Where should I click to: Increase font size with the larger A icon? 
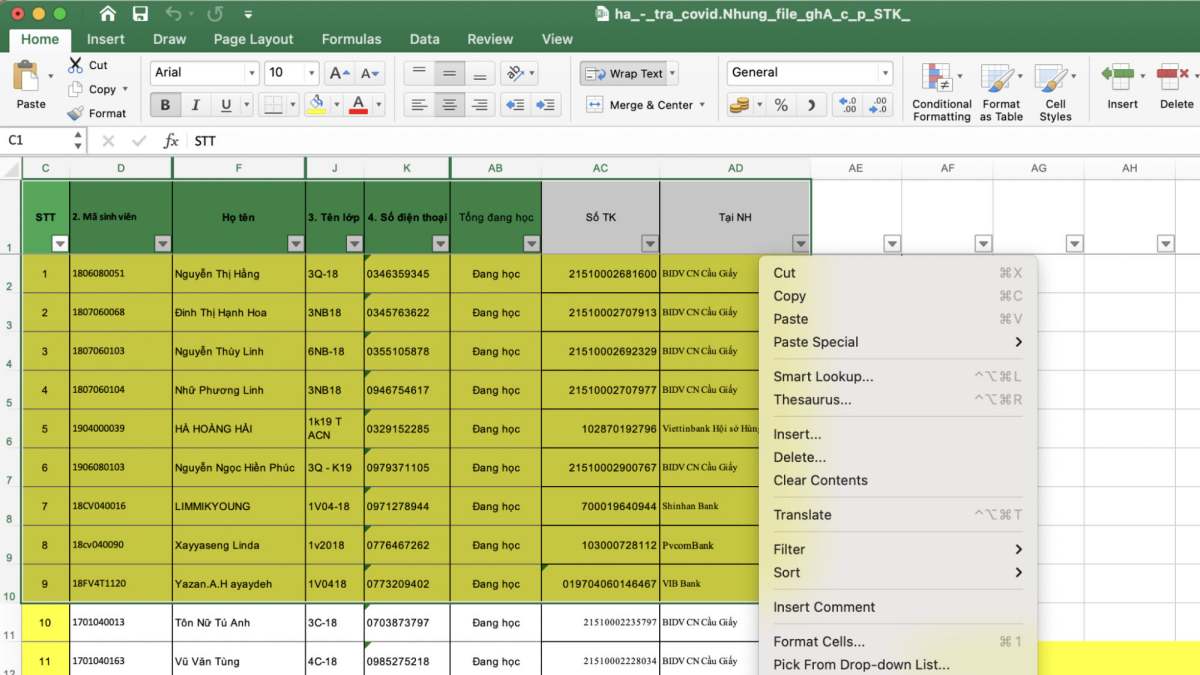pos(339,73)
